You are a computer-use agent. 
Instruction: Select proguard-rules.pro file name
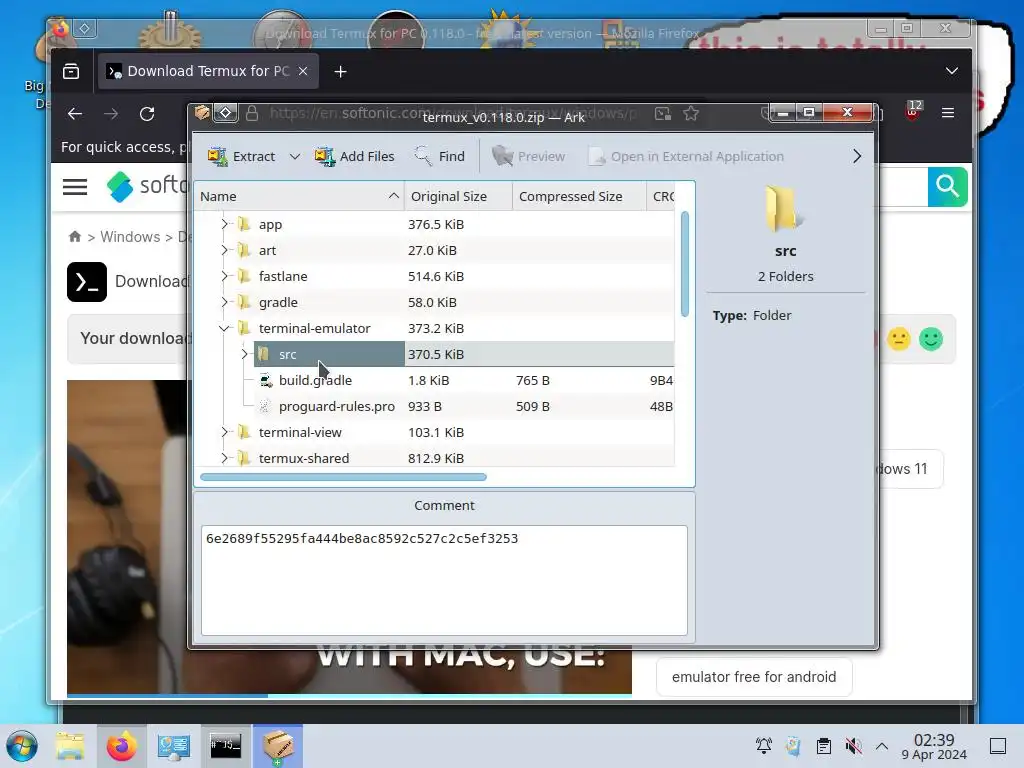[x=337, y=406]
